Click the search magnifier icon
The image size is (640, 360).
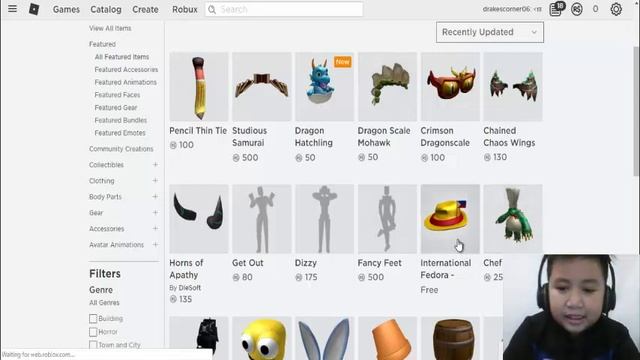(212, 9)
